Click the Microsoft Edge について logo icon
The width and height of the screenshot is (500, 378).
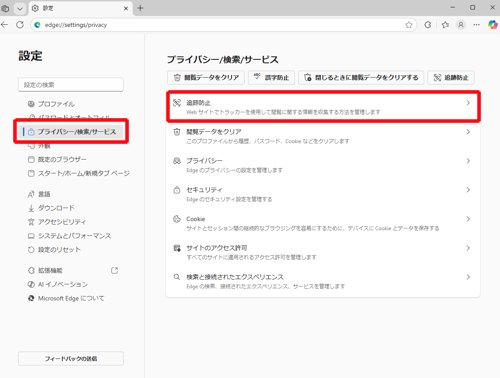[31, 298]
